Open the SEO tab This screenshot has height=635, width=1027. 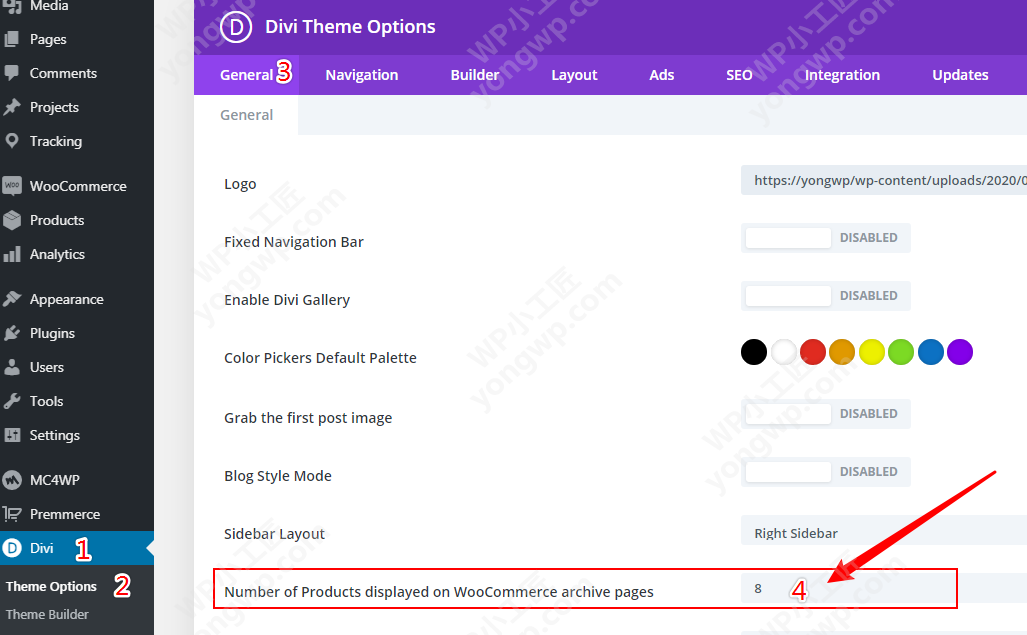pyautogui.click(x=739, y=75)
